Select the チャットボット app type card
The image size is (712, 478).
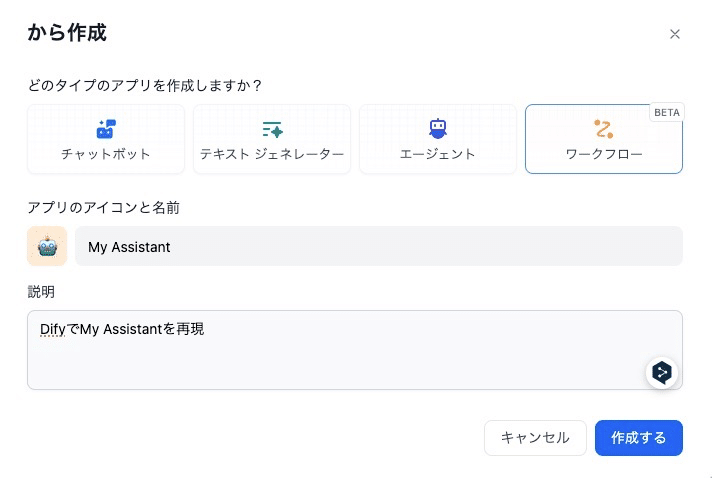tap(106, 139)
